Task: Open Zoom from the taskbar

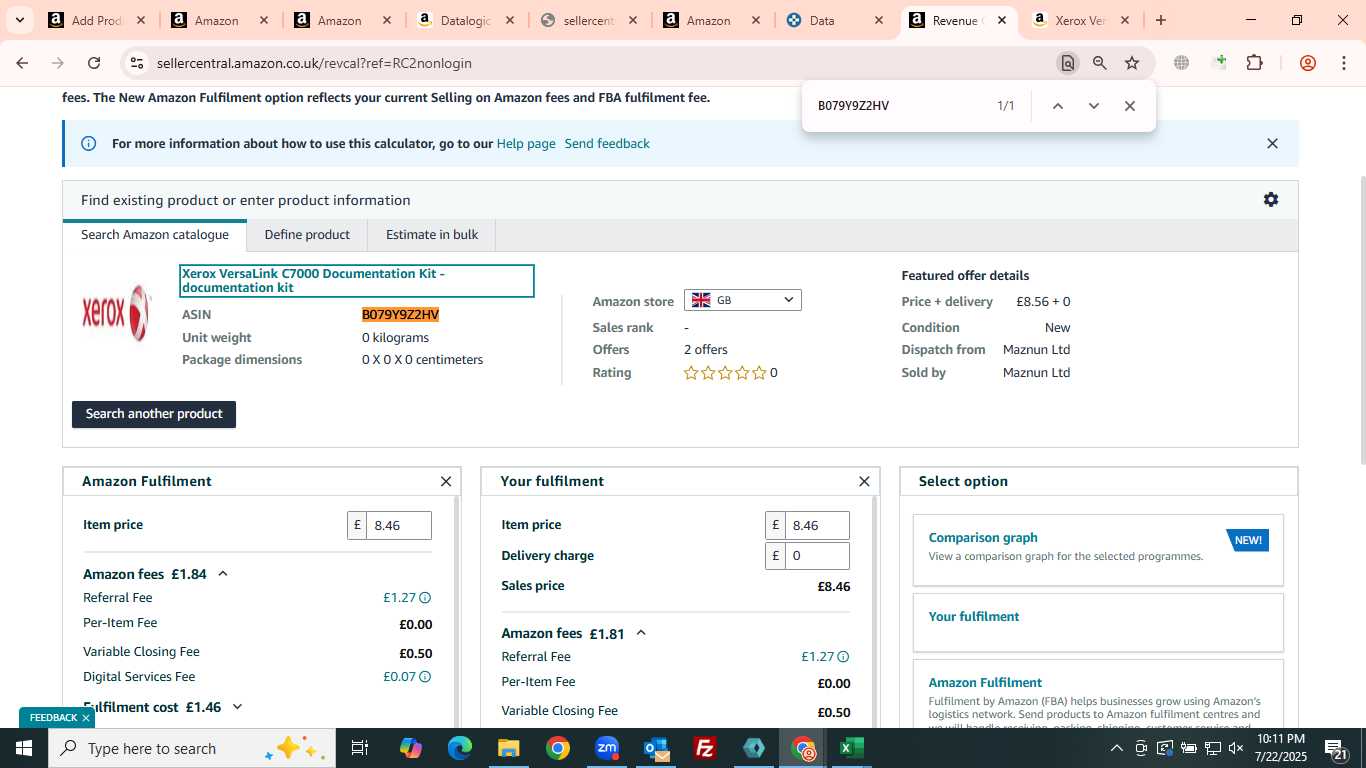Action: [x=607, y=748]
